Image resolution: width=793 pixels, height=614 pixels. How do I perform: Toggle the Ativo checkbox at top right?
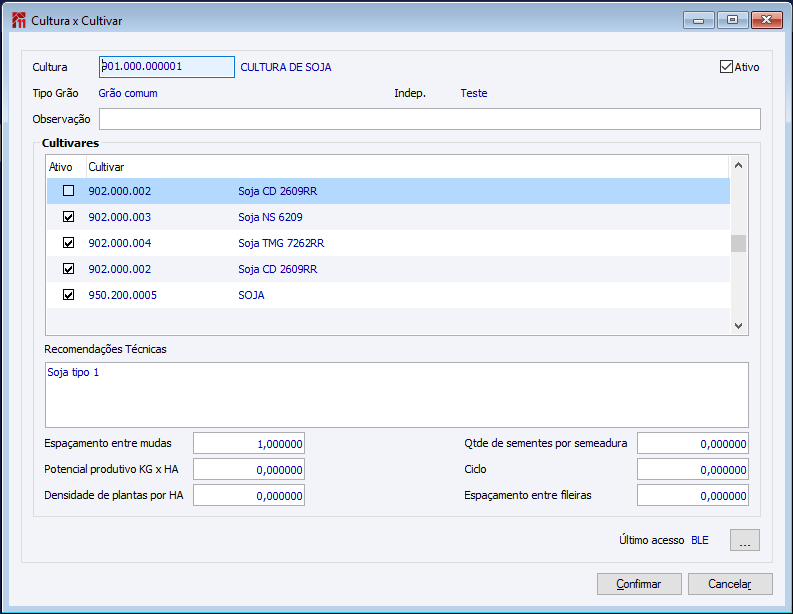click(x=727, y=67)
